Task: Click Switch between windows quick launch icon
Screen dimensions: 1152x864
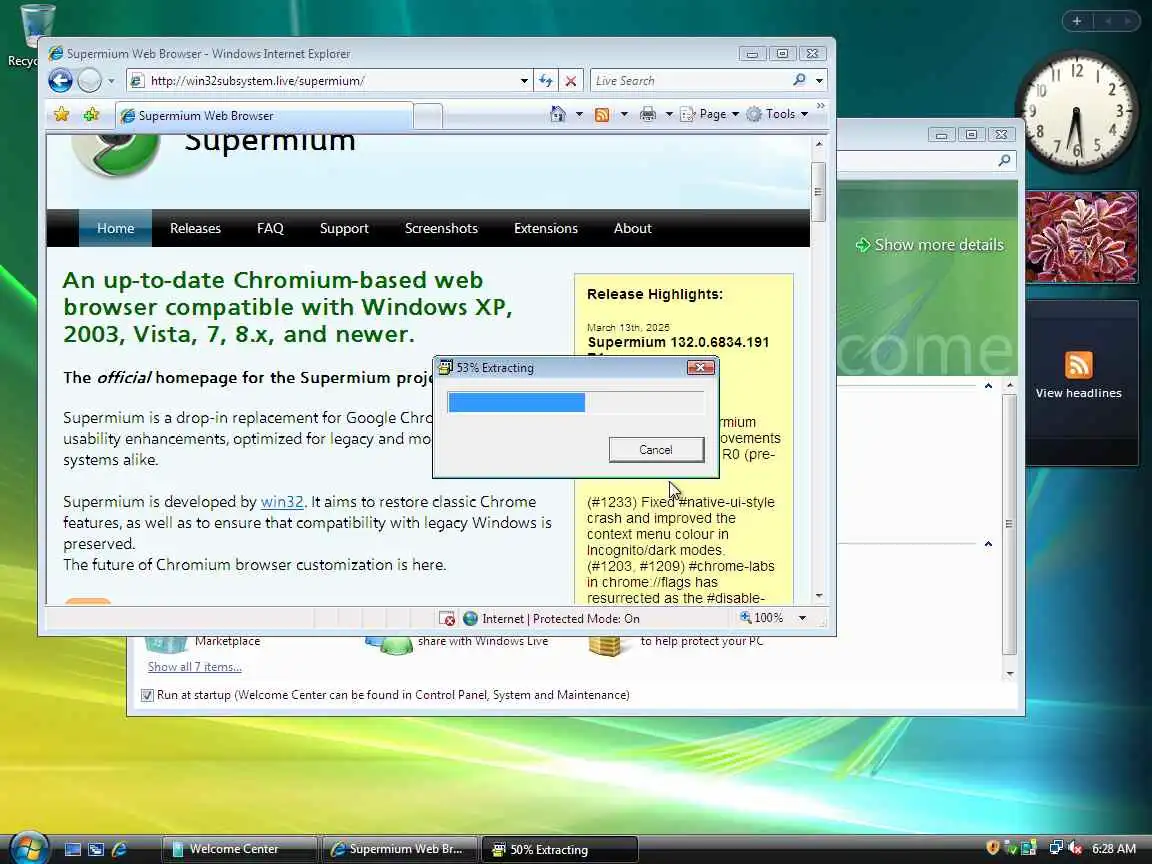Action: click(96, 849)
